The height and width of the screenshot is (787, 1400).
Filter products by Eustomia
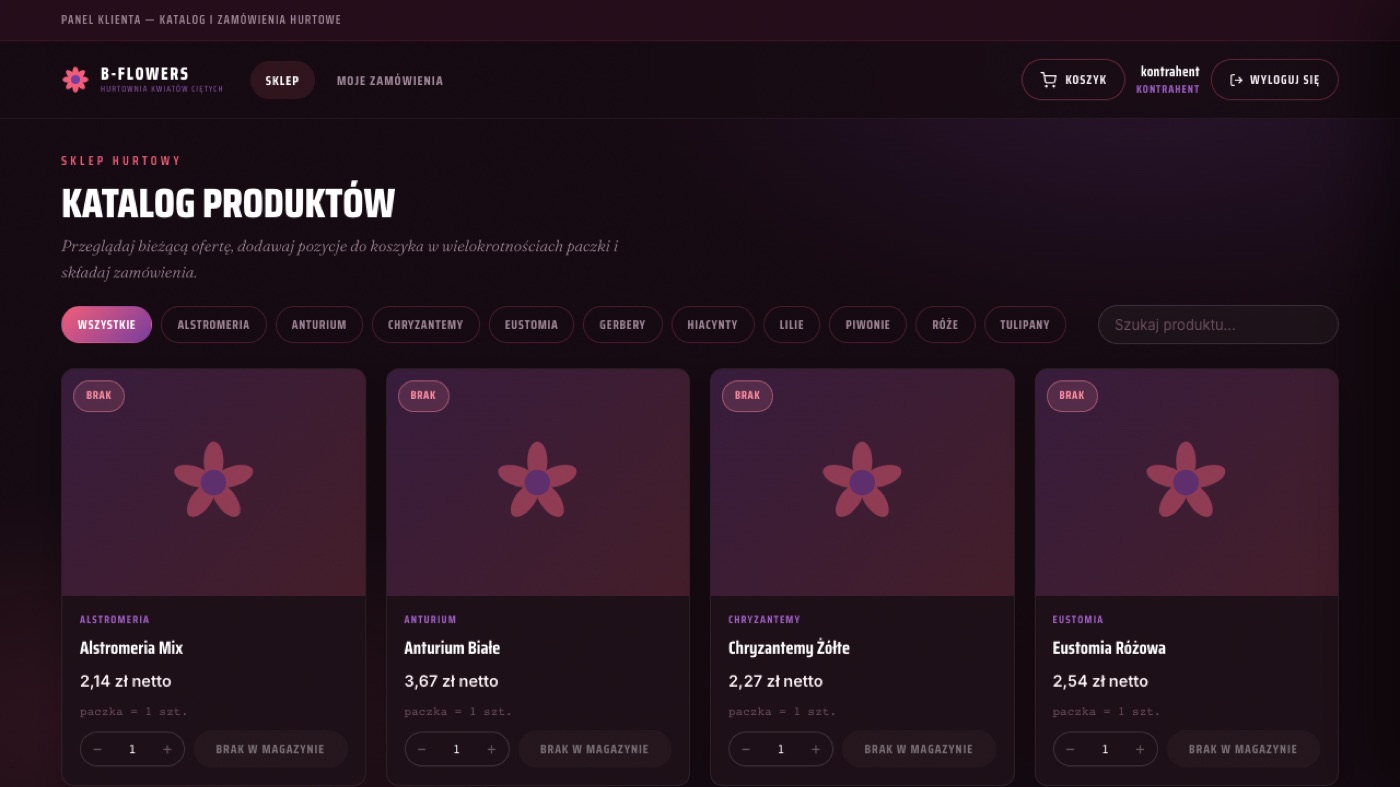531,325
